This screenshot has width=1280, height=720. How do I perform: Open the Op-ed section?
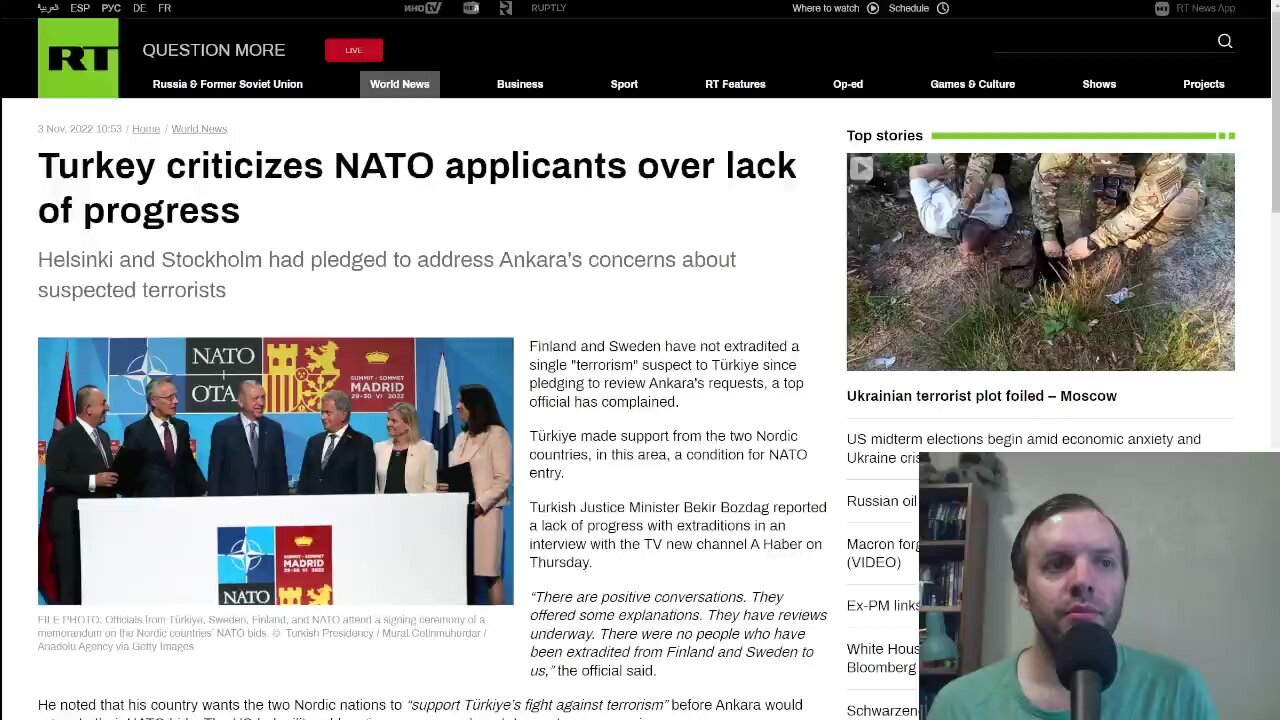point(848,84)
